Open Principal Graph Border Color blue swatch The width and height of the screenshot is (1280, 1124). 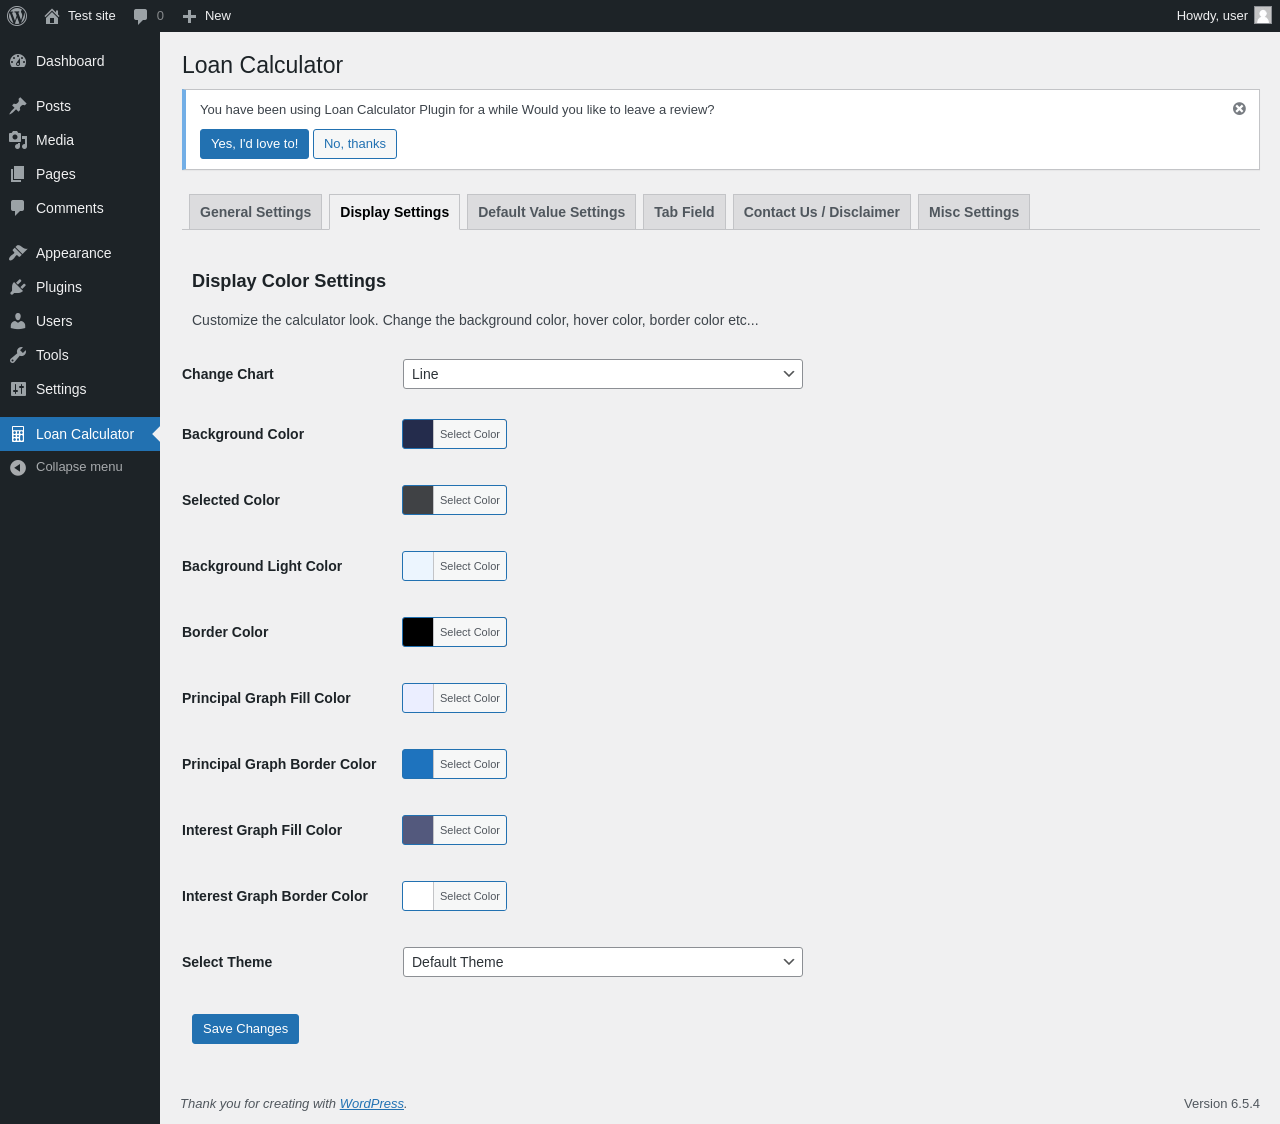(418, 764)
